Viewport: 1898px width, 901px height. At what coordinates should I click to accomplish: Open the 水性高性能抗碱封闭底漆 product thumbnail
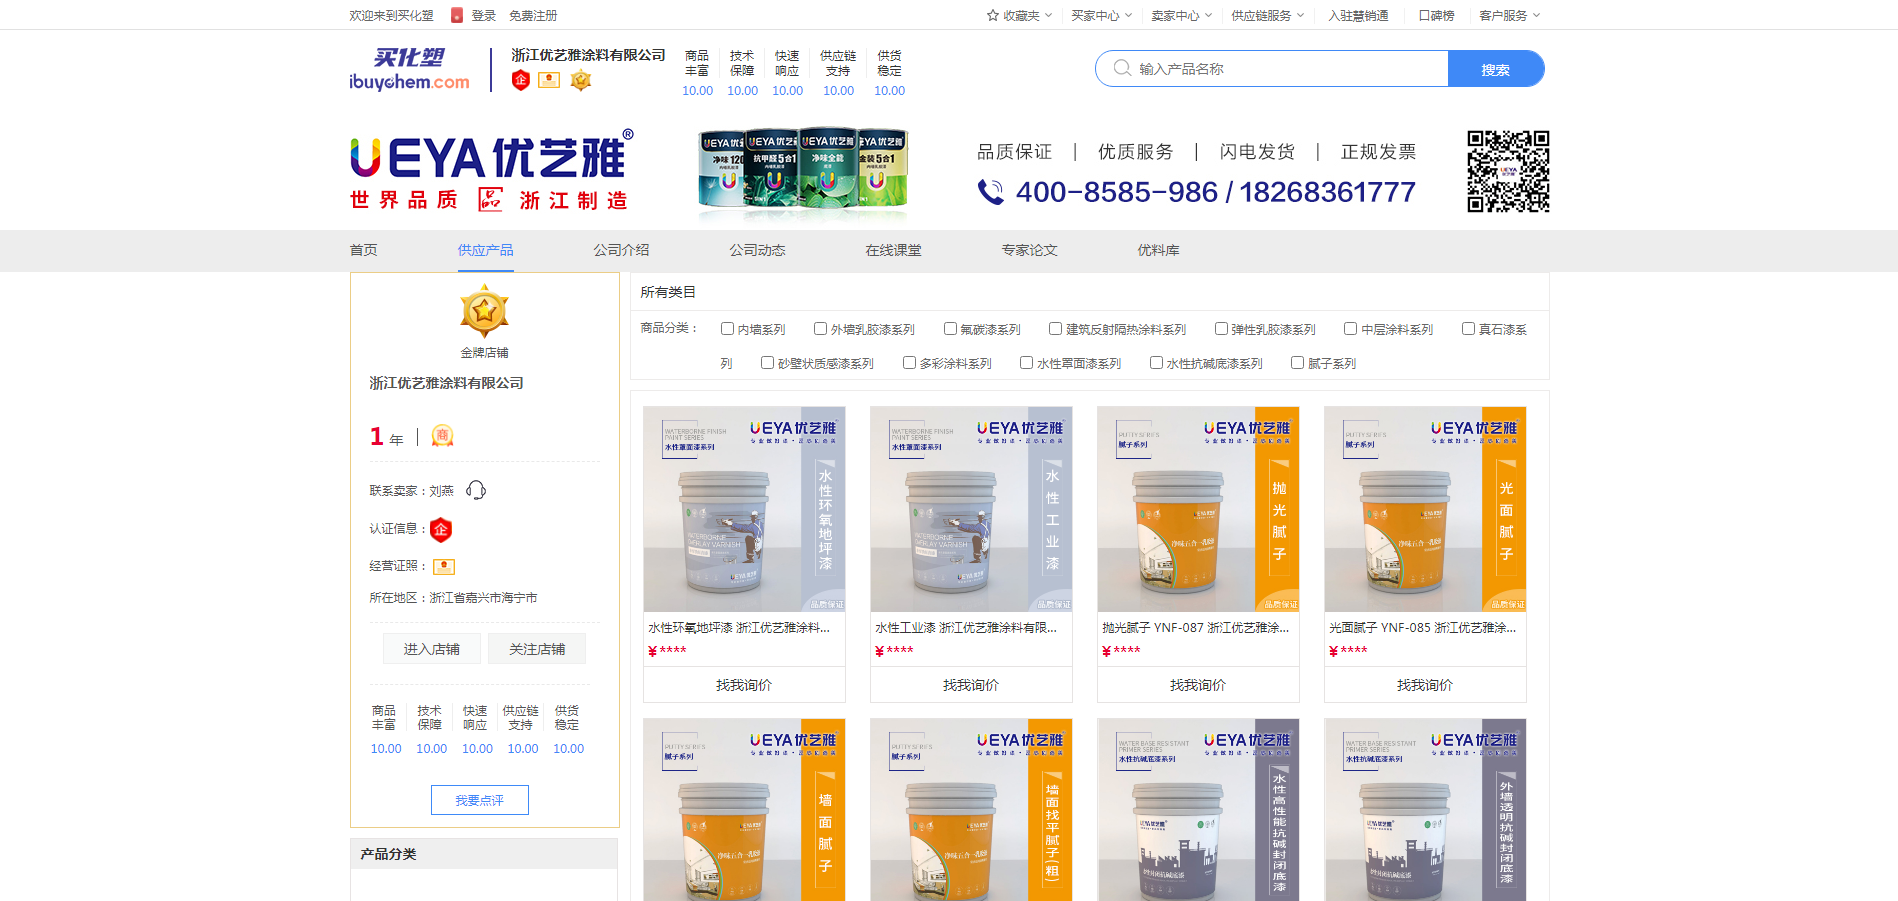click(1198, 810)
